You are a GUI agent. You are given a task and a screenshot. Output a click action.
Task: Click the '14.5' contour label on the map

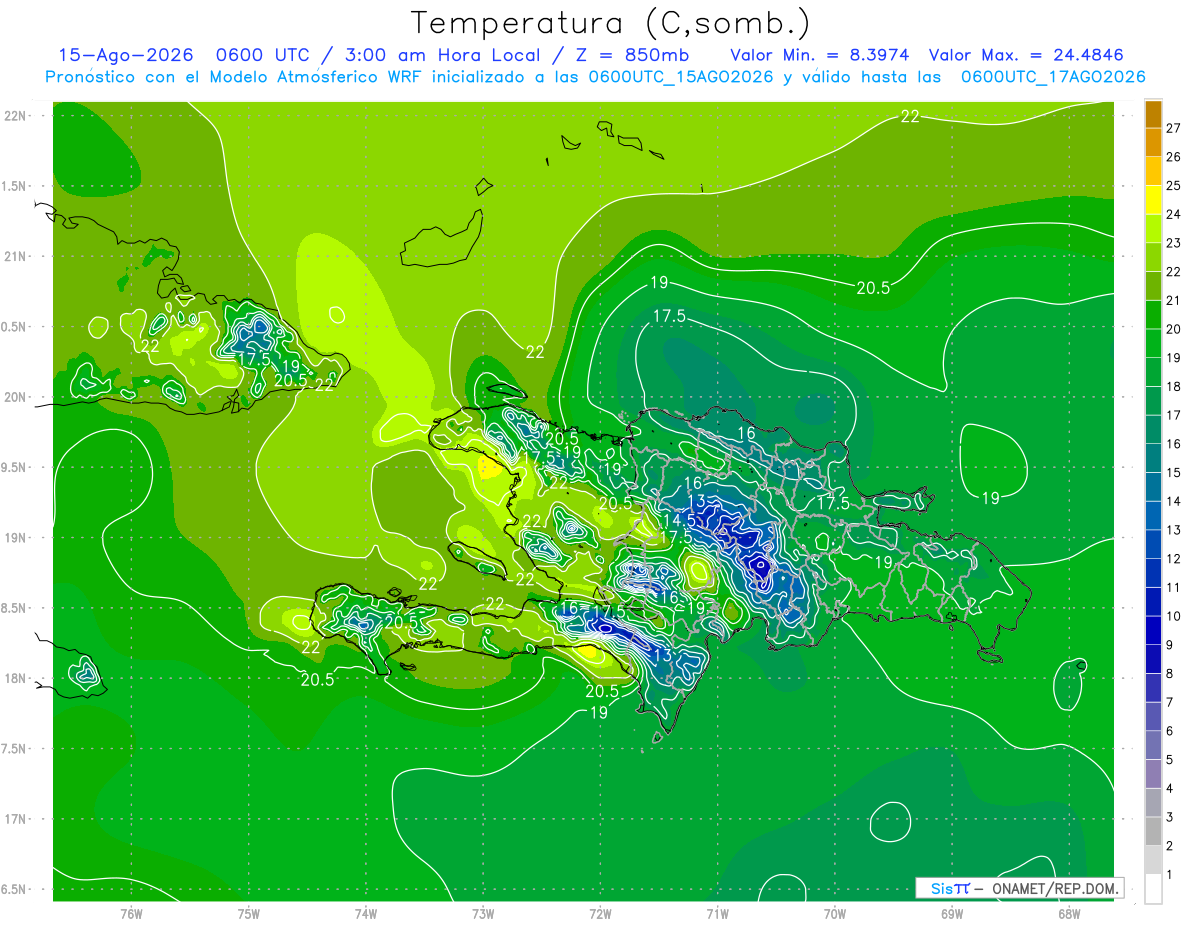[679, 520]
